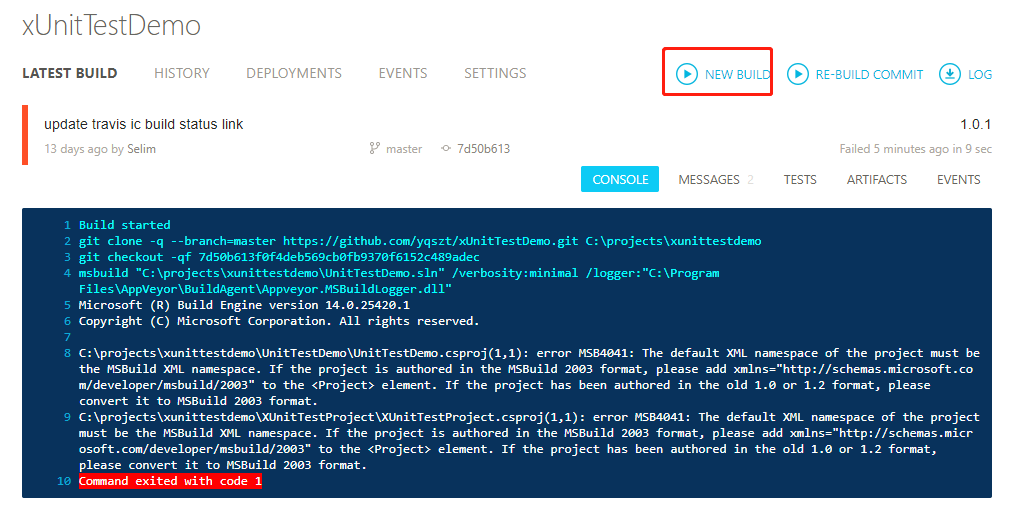1012x508 pixels.
Task: Click the commit hash 7d50b613
Action: 483,148
